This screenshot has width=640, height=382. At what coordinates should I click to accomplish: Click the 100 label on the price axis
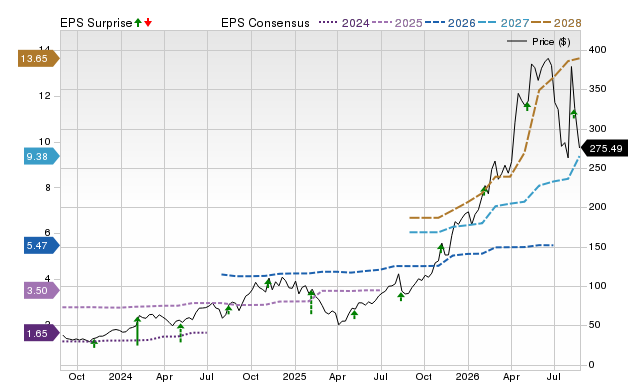(598, 286)
